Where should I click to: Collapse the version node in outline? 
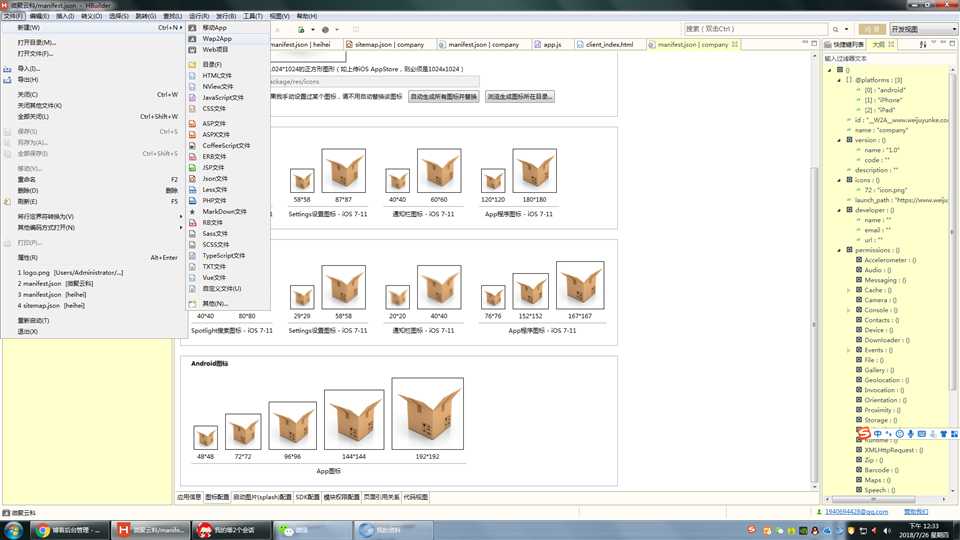pos(839,140)
